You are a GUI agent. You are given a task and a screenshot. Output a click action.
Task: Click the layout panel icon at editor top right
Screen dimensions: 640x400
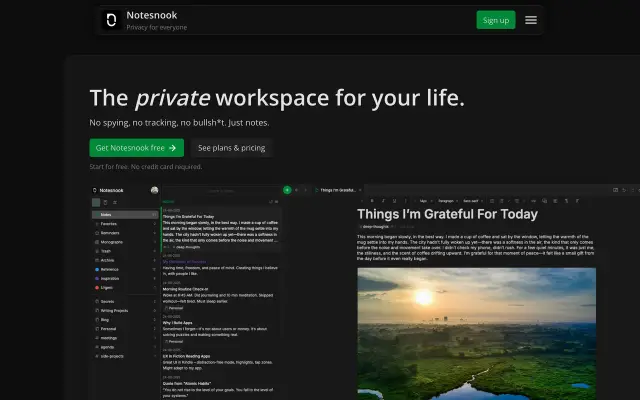click(x=615, y=190)
